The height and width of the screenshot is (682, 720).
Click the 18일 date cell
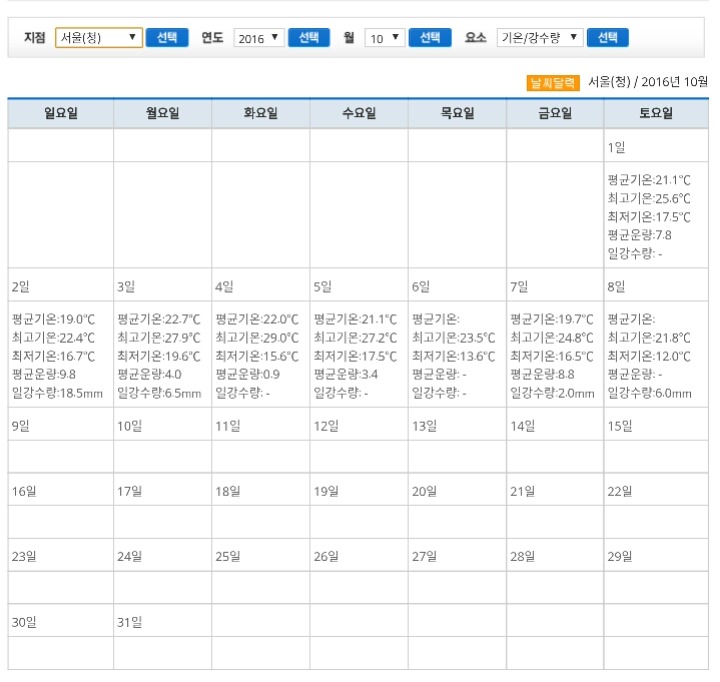[x=261, y=490]
